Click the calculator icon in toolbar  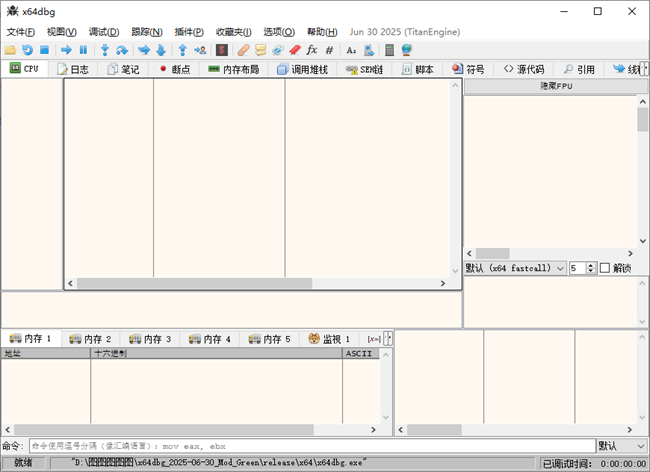[x=389, y=50]
